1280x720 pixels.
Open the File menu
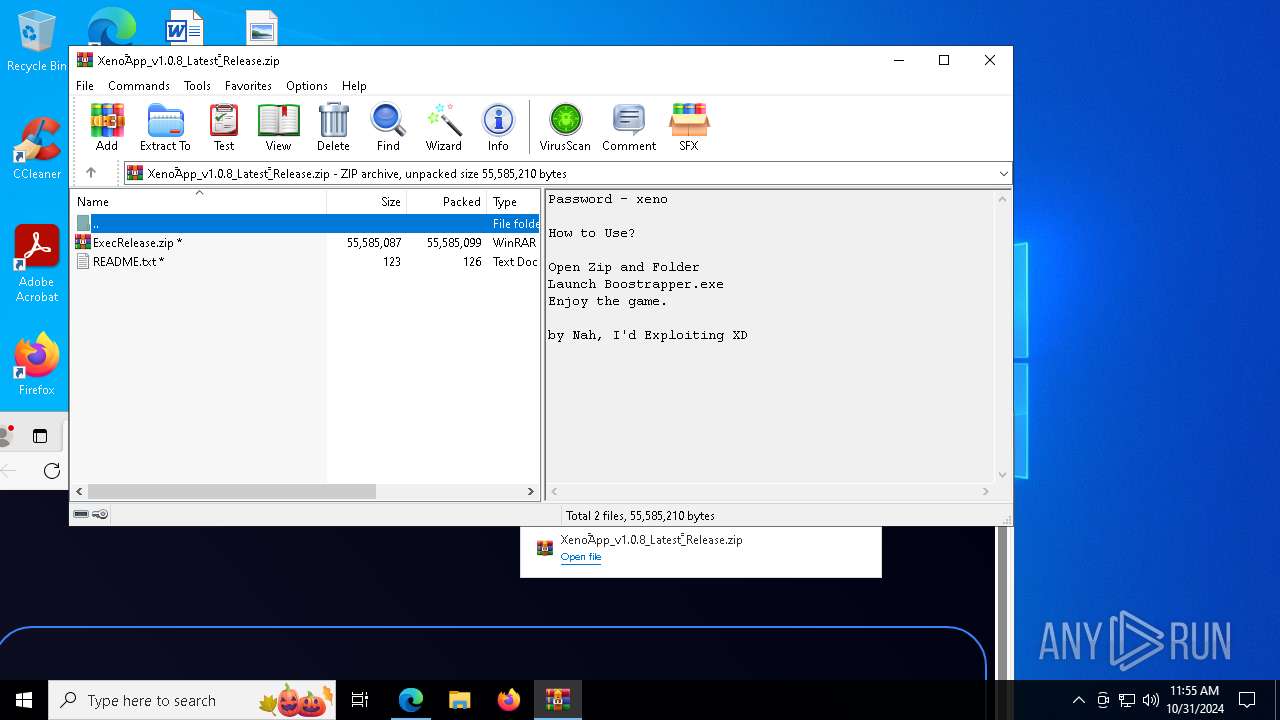pos(85,86)
